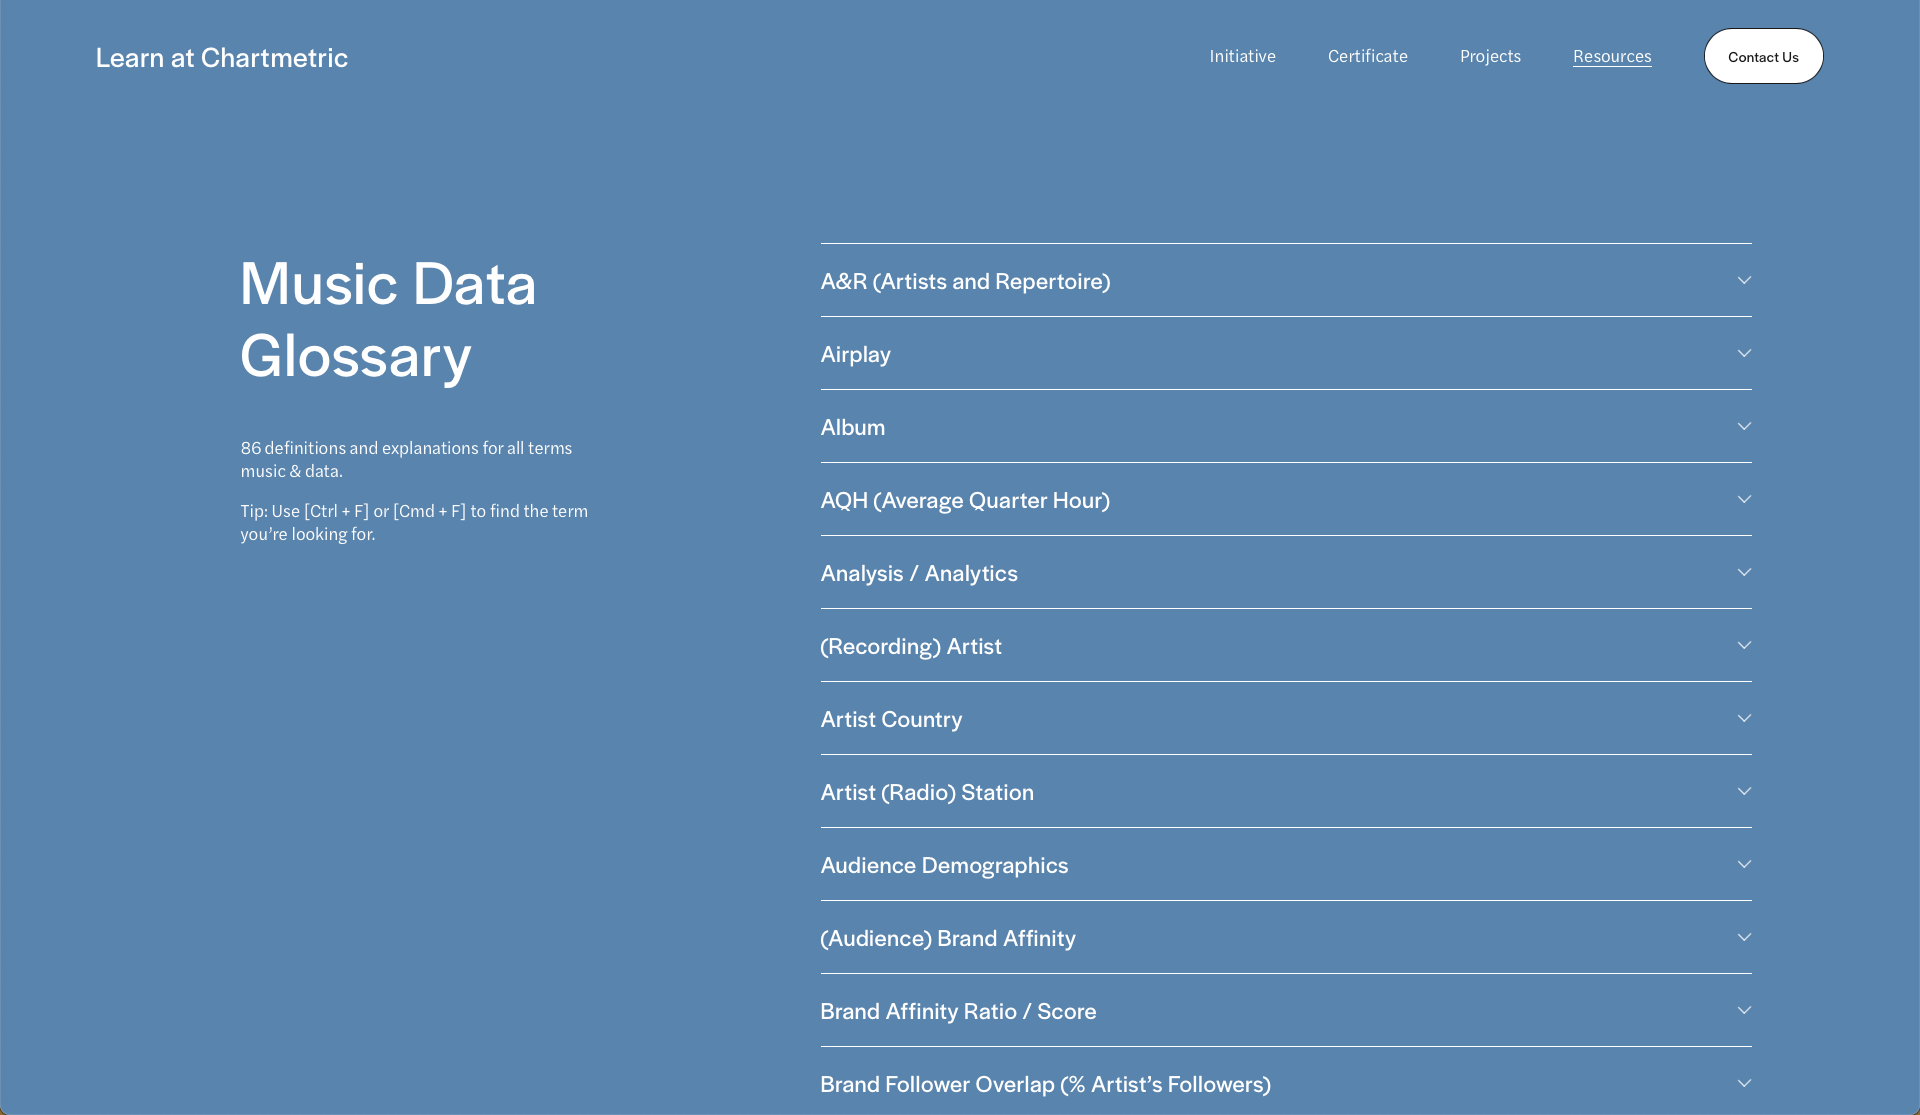
Task: Expand the (Audience) Brand Affinity term
Action: tap(947, 939)
